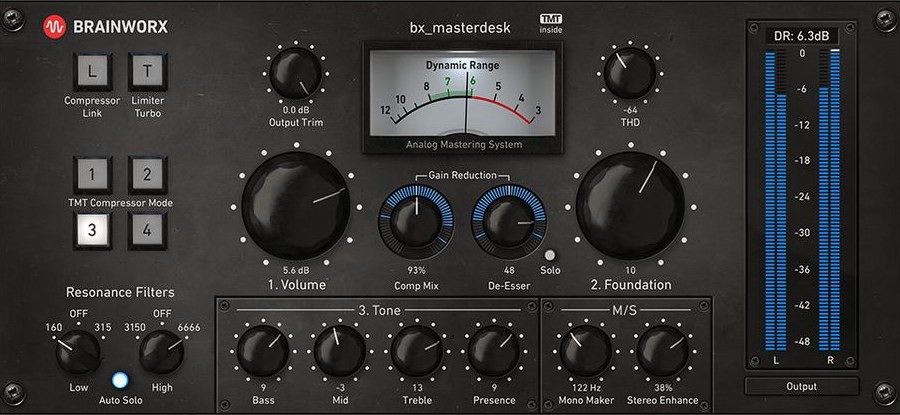Click the TMT Compressor Mode label
This screenshot has height=415, width=900.
tap(120, 203)
